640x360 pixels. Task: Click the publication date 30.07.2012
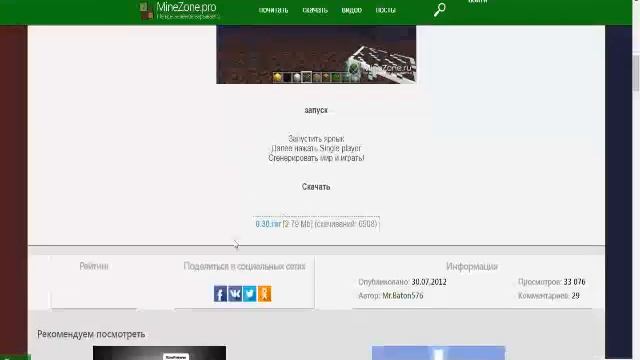[429, 282]
